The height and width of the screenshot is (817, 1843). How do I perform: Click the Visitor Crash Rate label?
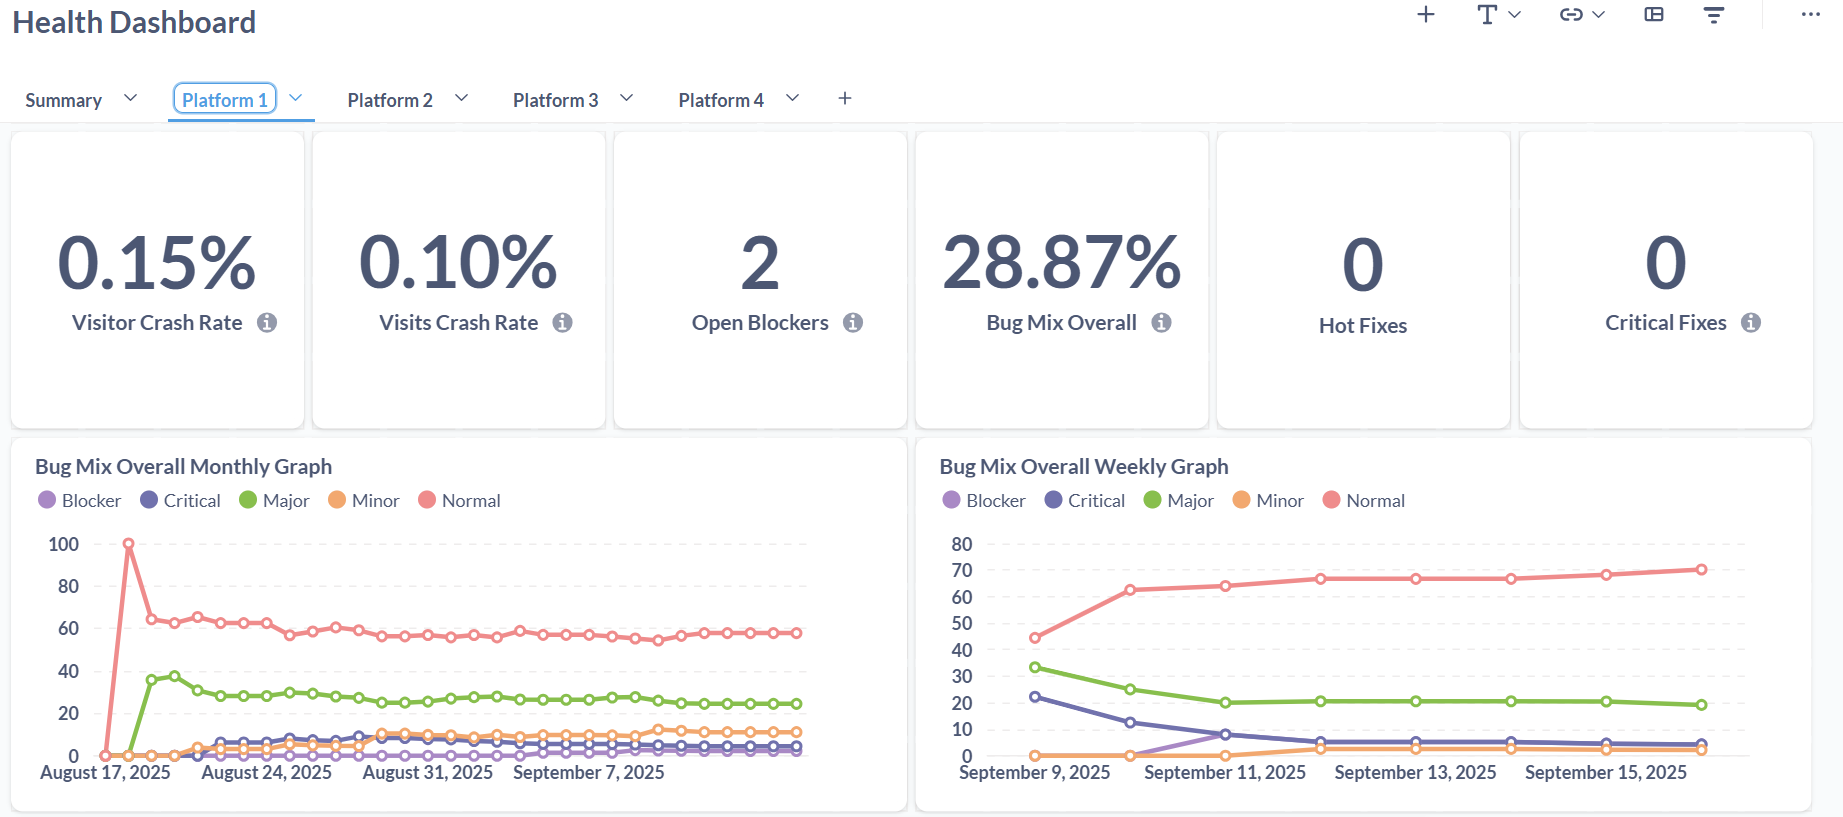pyautogui.click(x=157, y=323)
